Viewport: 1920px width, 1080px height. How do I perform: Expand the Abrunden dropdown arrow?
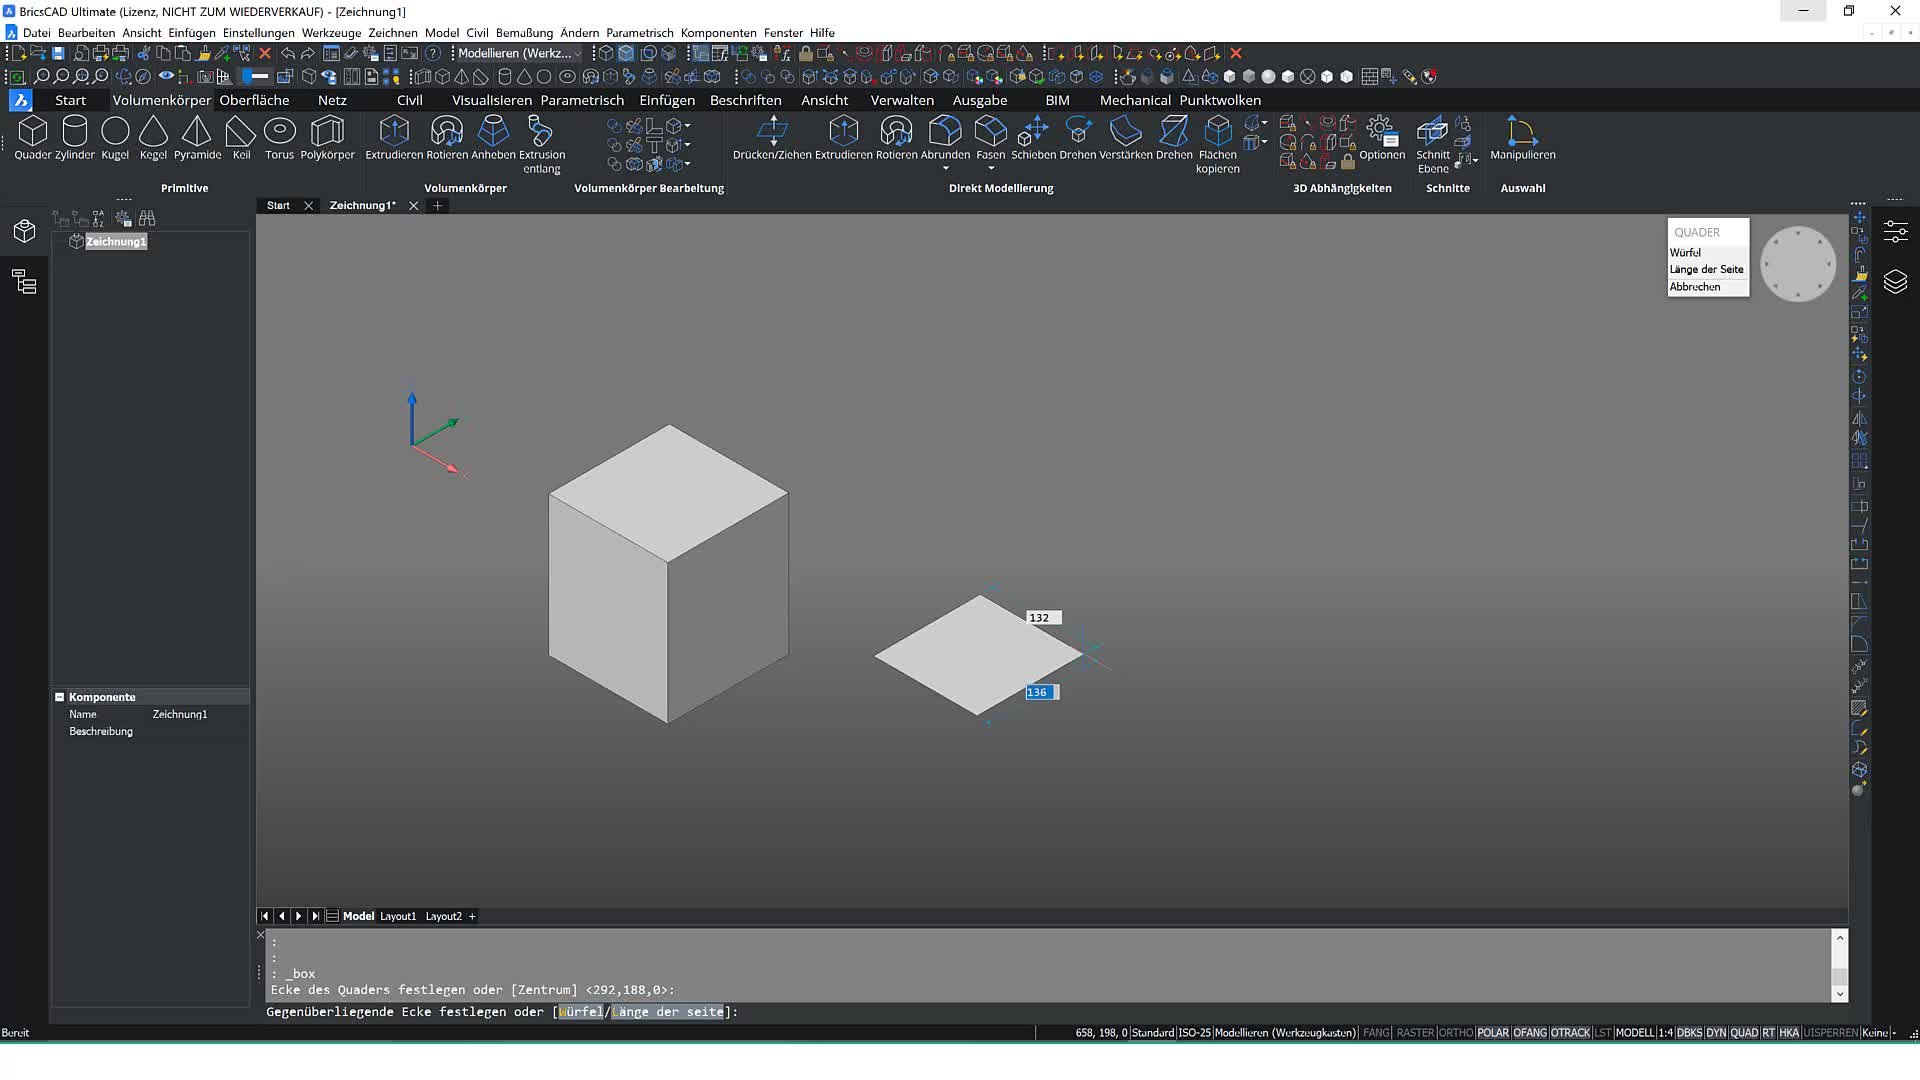(x=945, y=169)
